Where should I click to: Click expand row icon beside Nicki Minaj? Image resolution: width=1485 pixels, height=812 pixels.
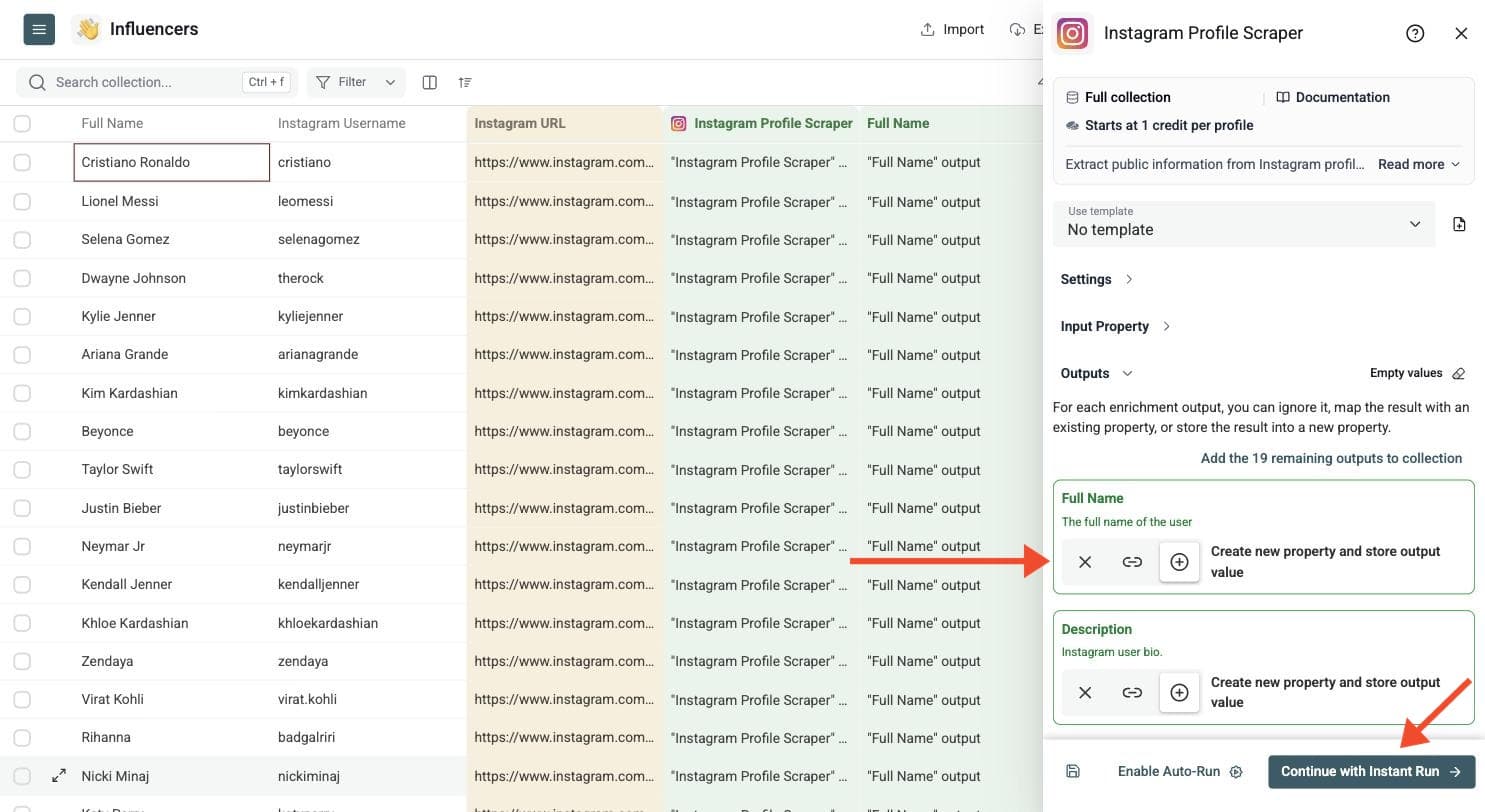(59, 775)
